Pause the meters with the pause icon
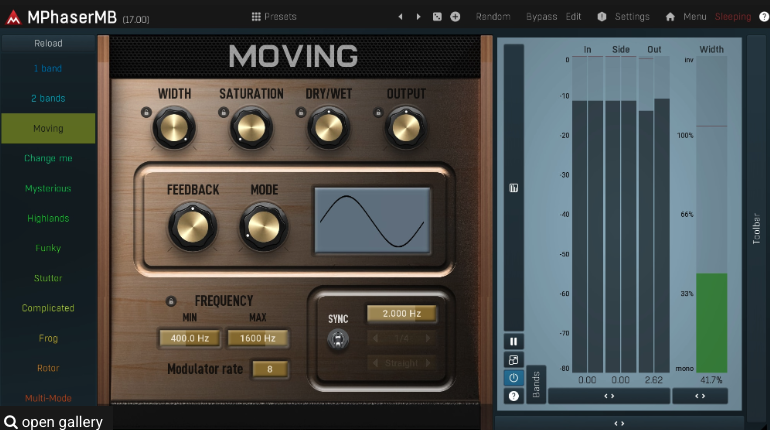Viewport: 770px width, 430px height. (x=513, y=341)
